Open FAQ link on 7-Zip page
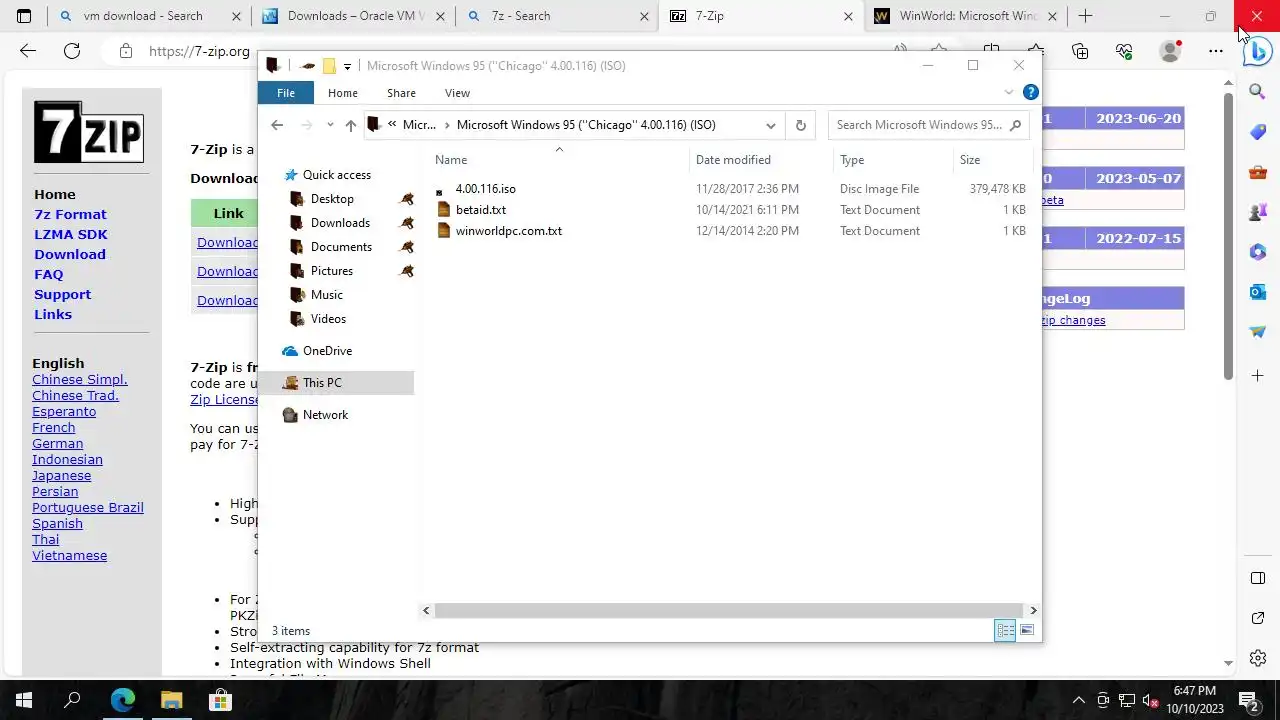Viewport: 1280px width, 720px height. tap(49, 274)
